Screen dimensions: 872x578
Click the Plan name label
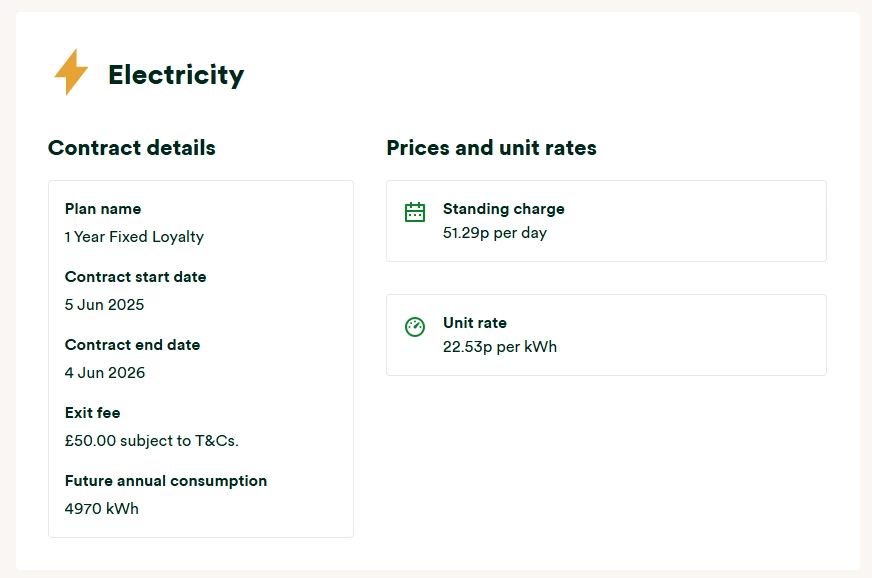tap(103, 209)
